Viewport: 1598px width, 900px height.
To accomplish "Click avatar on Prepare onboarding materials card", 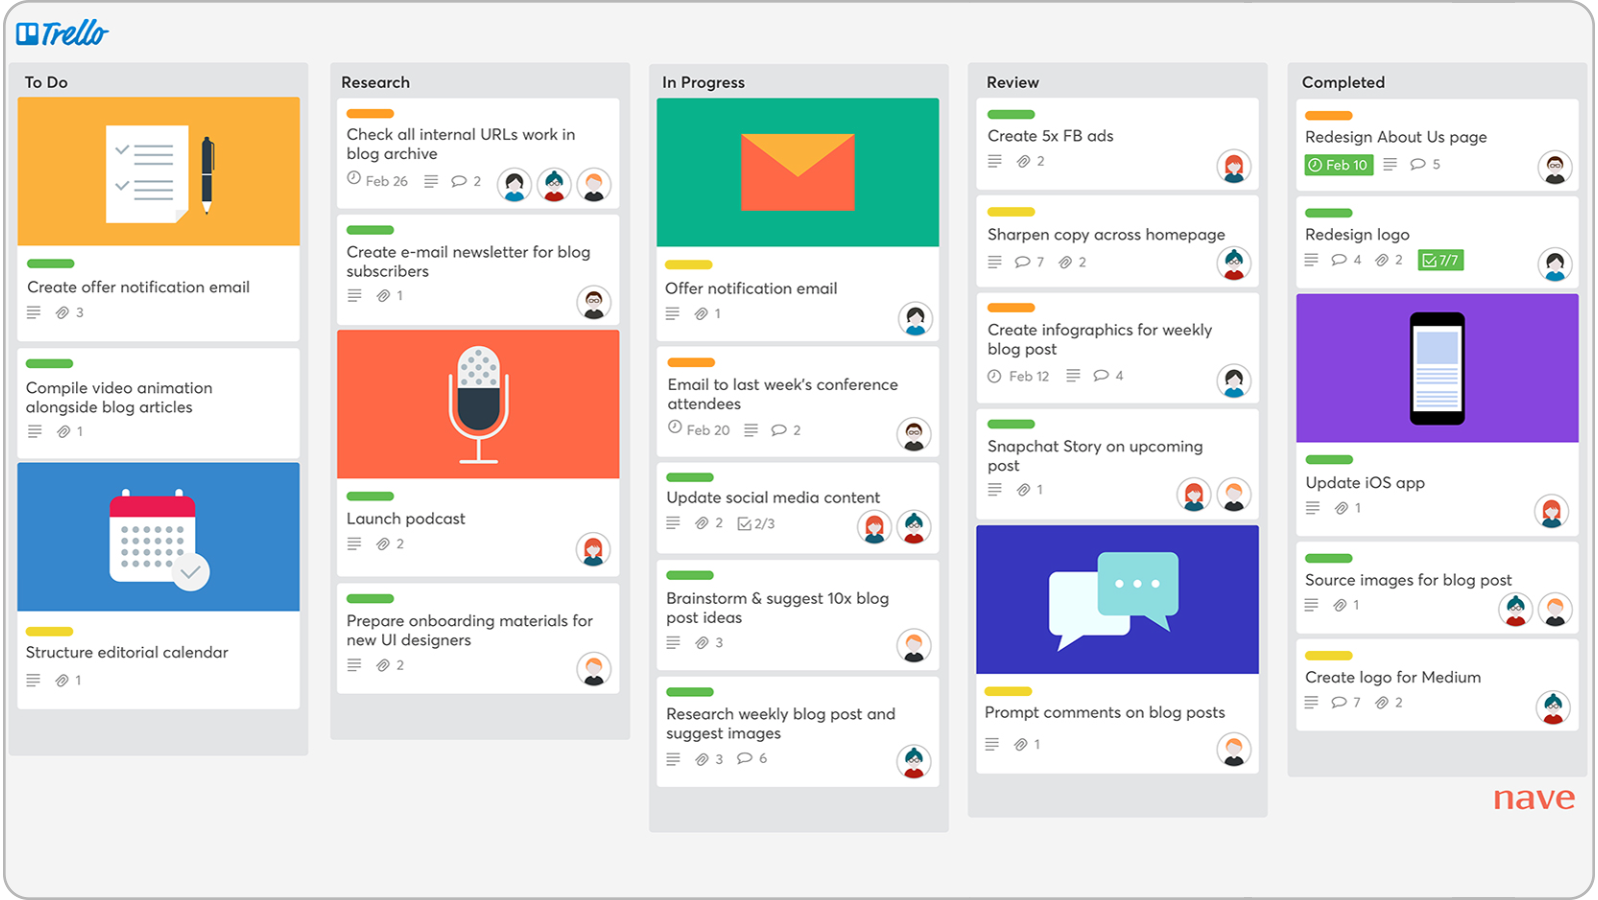I will [594, 669].
